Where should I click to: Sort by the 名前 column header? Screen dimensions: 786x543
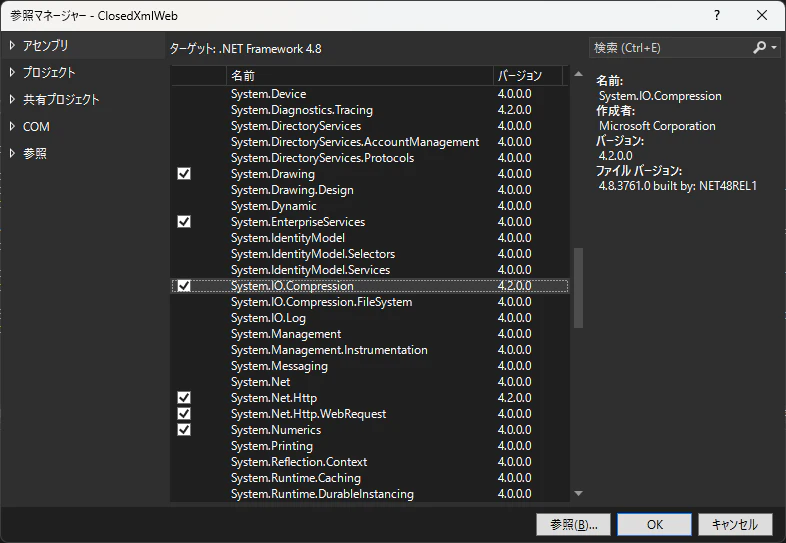pyautogui.click(x=360, y=76)
